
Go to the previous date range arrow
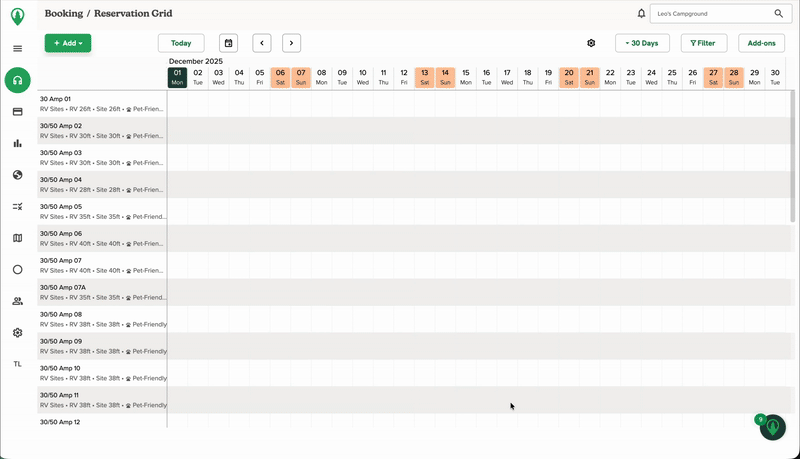point(262,43)
